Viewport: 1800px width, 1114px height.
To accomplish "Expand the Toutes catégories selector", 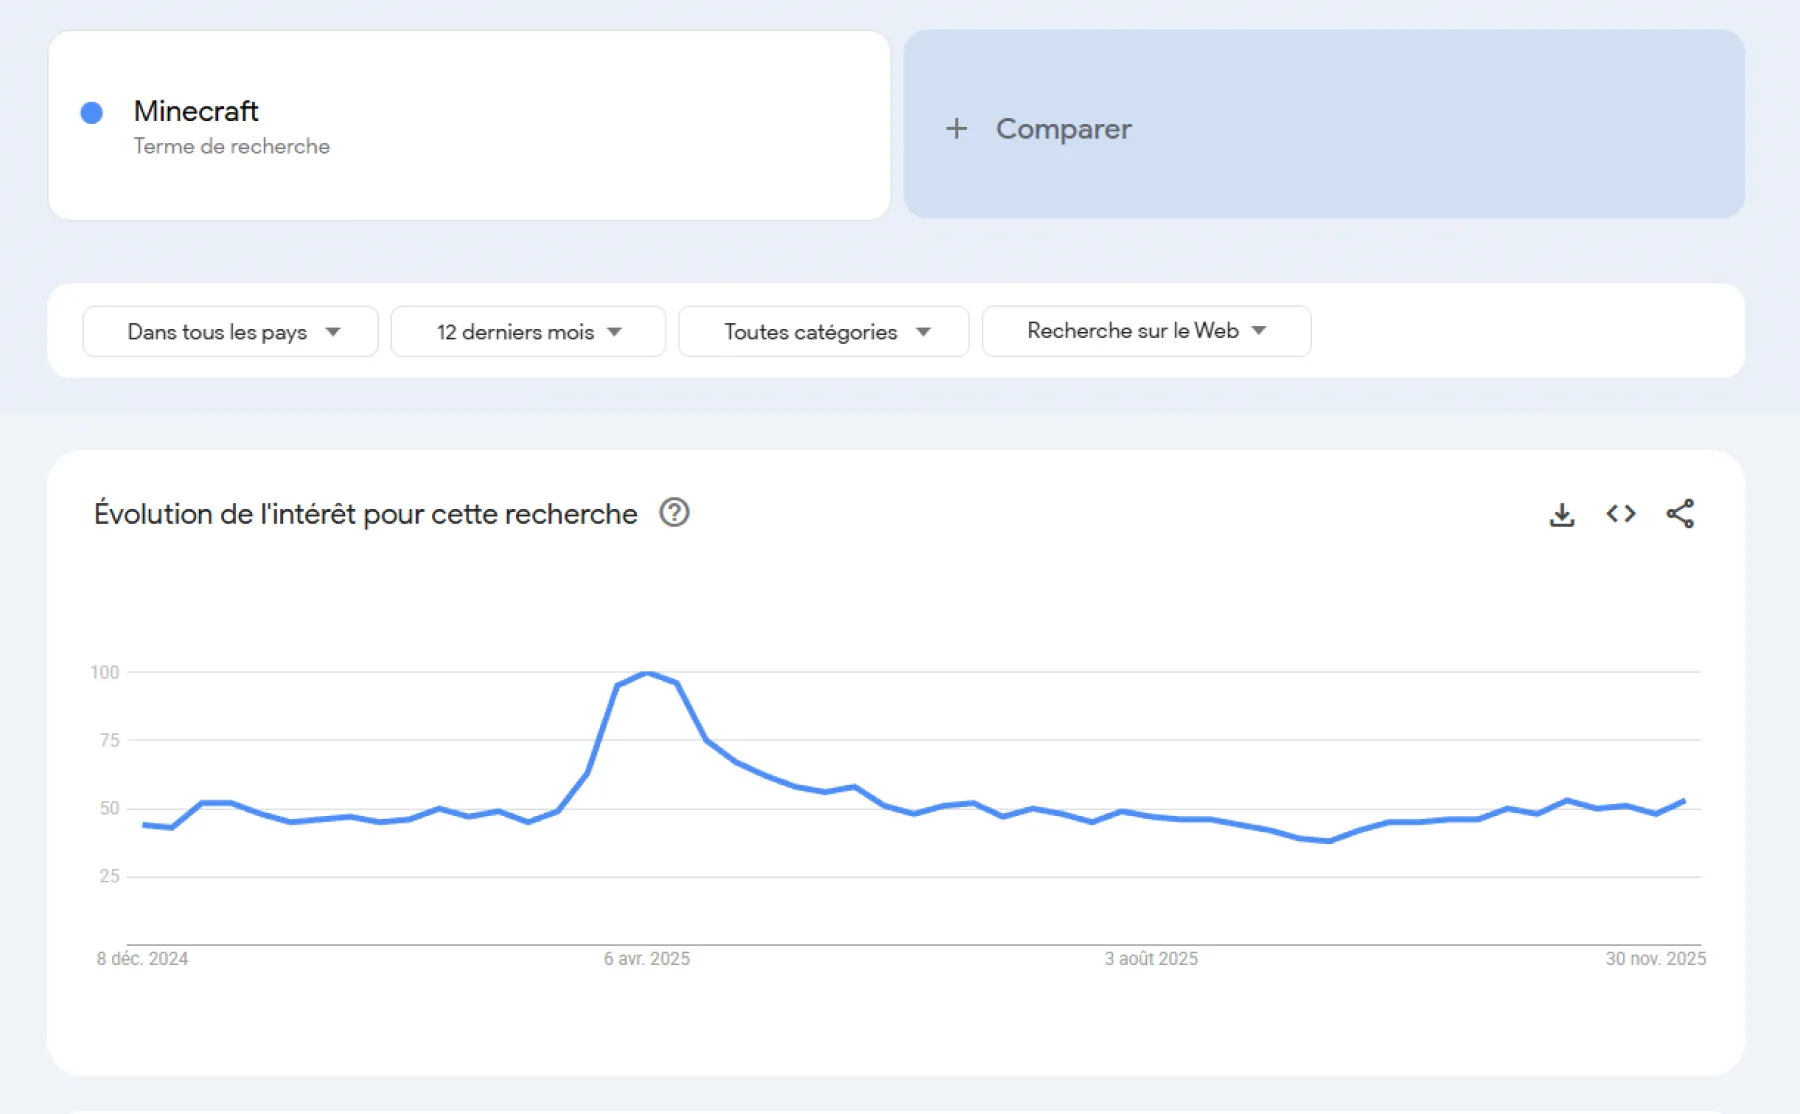I will (x=823, y=331).
